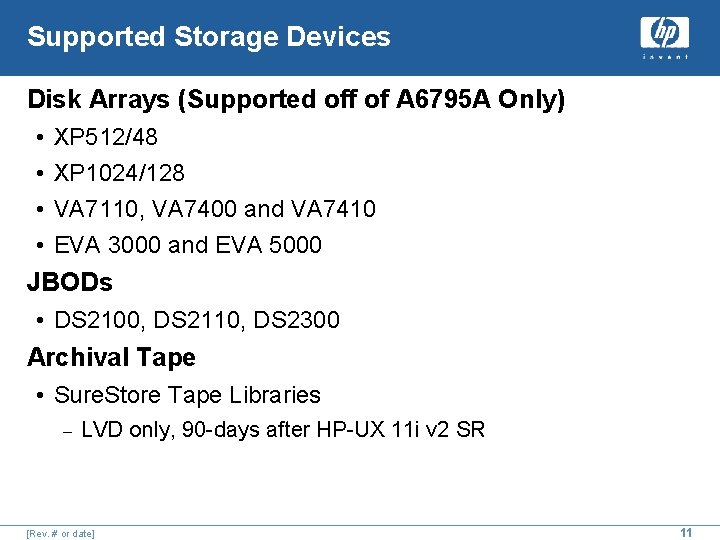Click the JBODs heading
The height and width of the screenshot is (540, 720).
(70, 281)
